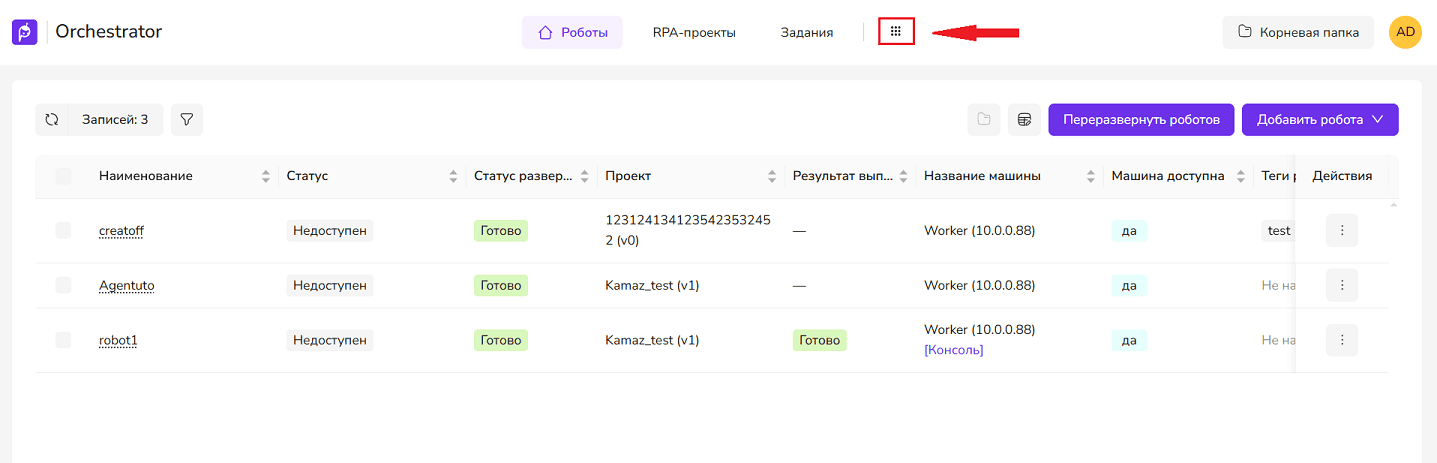The width and height of the screenshot is (1437, 463).
Task: Click the AD user avatar
Action: [1405, 32]
